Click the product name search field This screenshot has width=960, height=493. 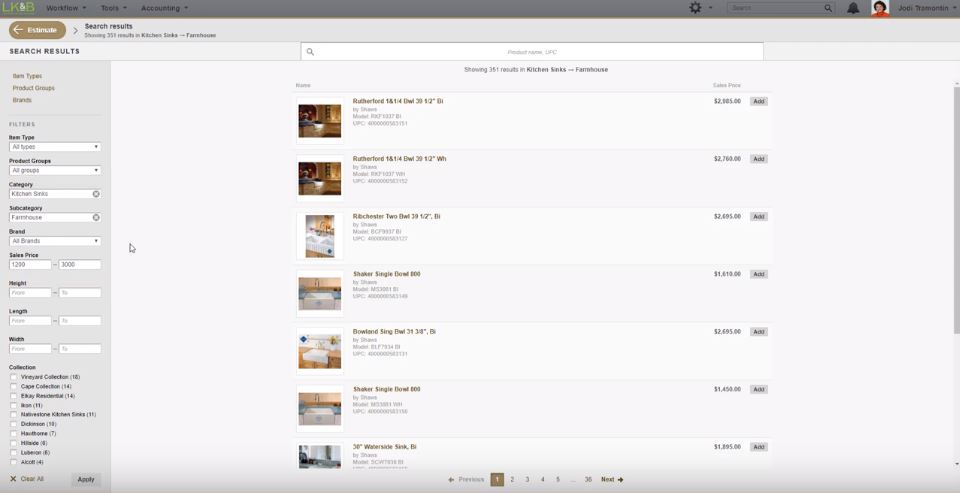(x=532, y=51)
